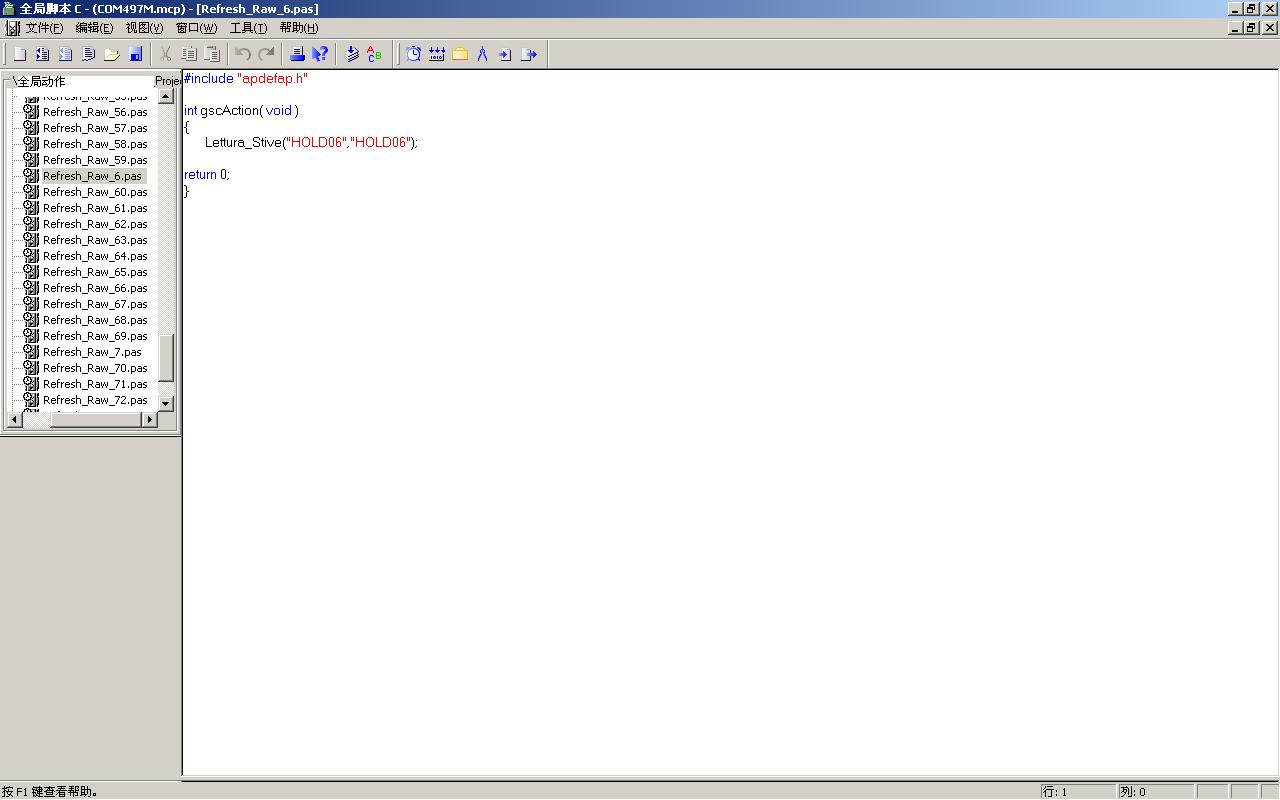Select Refresh_Raw_66.pas in the tree

coord(95,288)
